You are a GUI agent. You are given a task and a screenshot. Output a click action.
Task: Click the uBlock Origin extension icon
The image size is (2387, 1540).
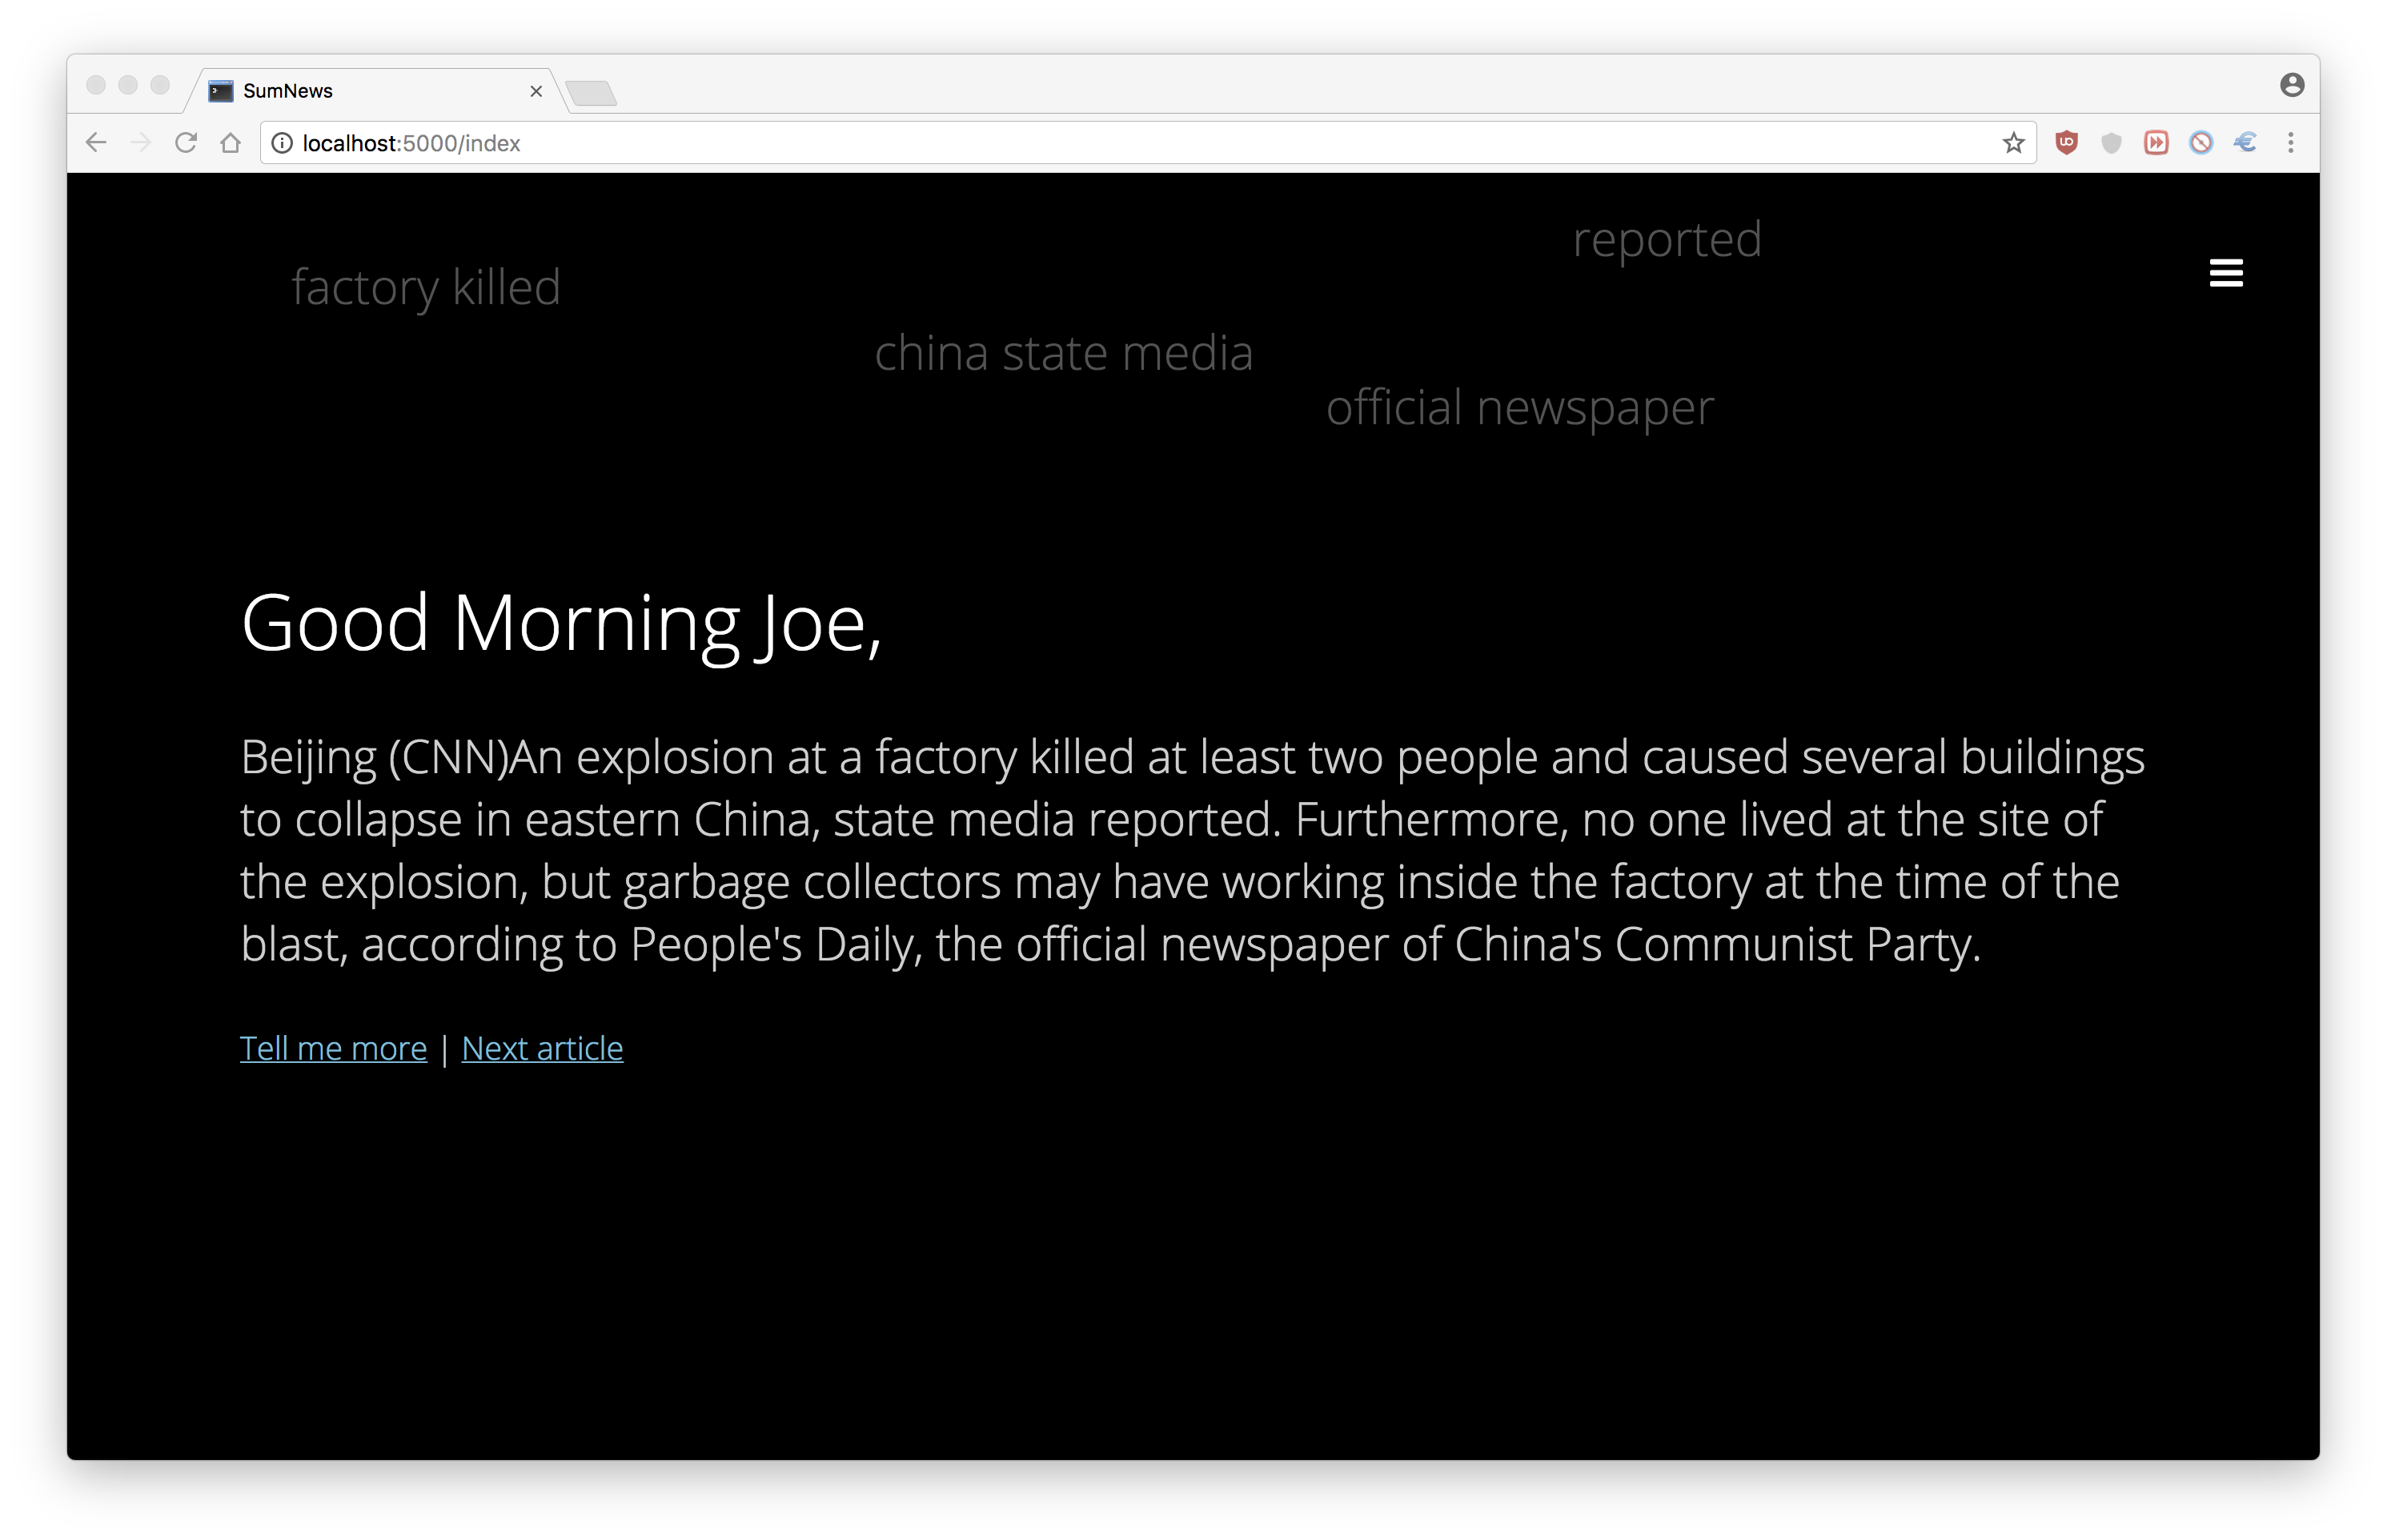click(2066, 143)
